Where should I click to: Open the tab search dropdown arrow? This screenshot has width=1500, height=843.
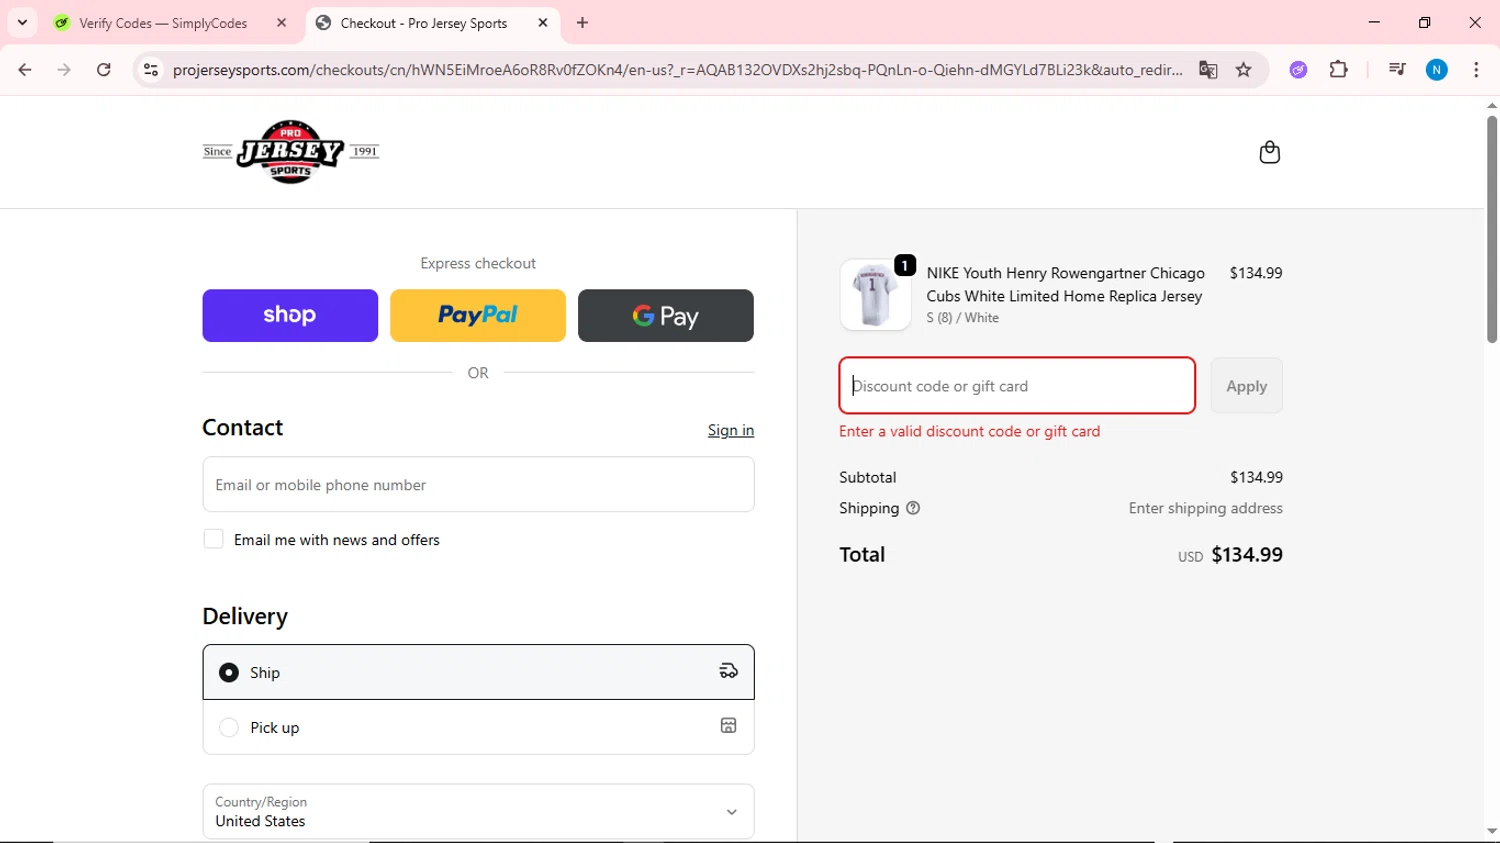(22, 23)
